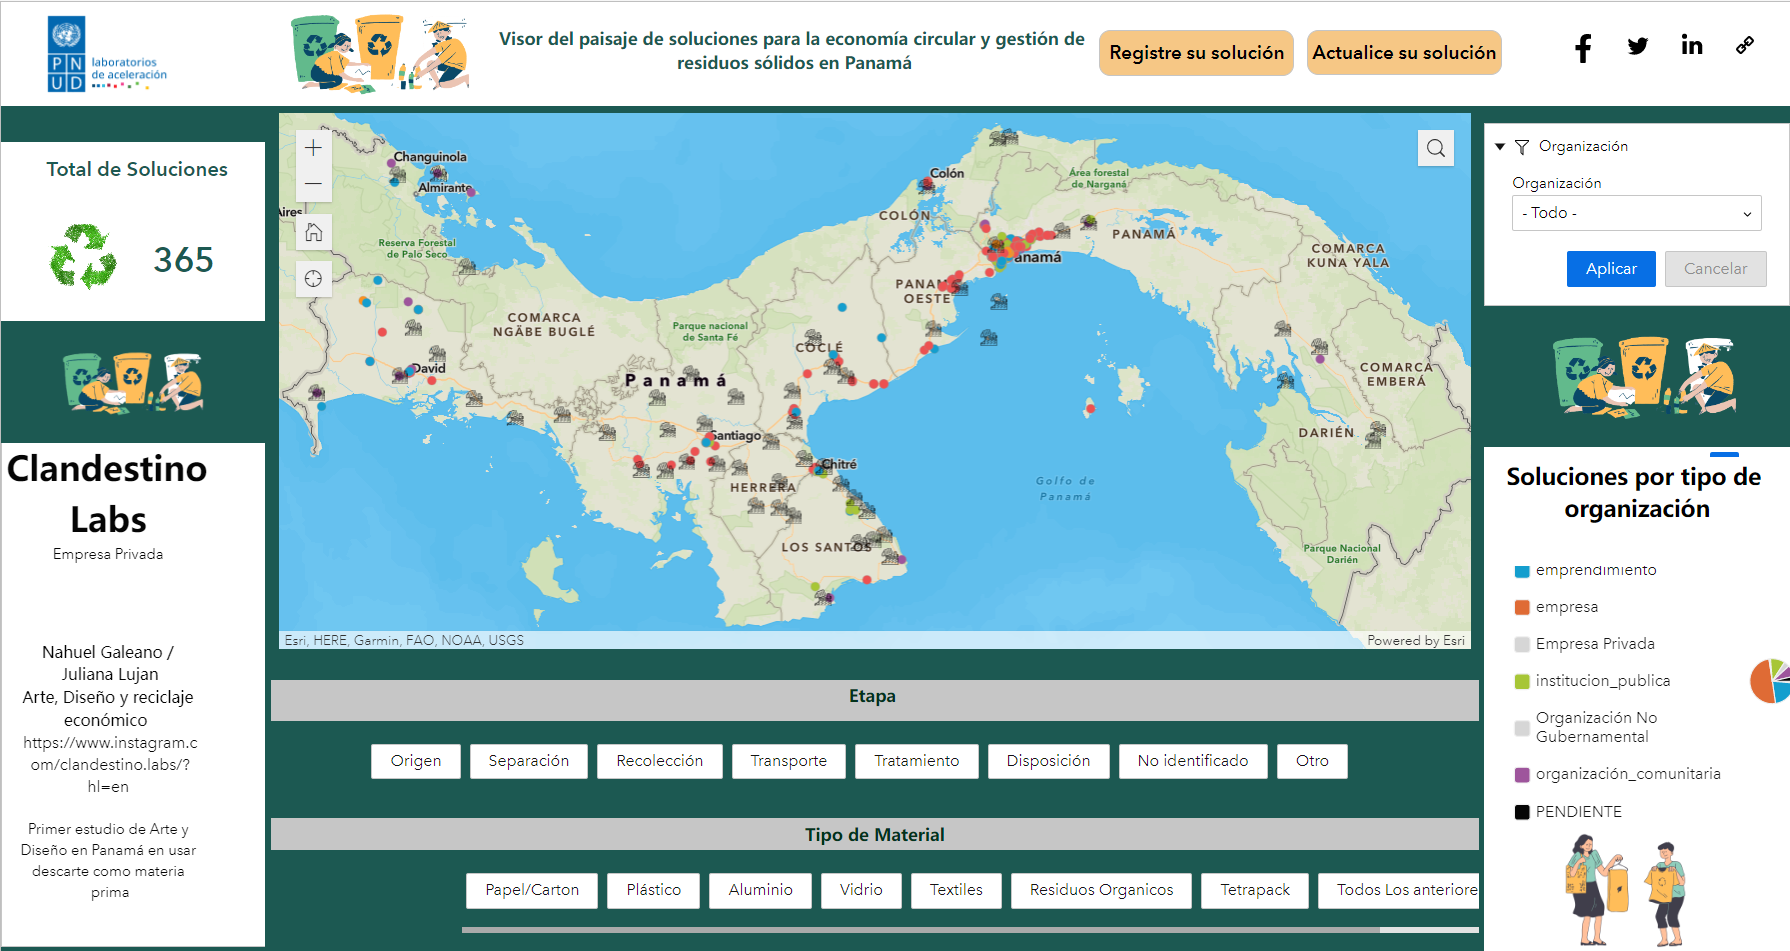Image resolution: width=1790 pixels, height=951 pixels.
Task: Reset map to home extent
Action: (x=313, y=233)
